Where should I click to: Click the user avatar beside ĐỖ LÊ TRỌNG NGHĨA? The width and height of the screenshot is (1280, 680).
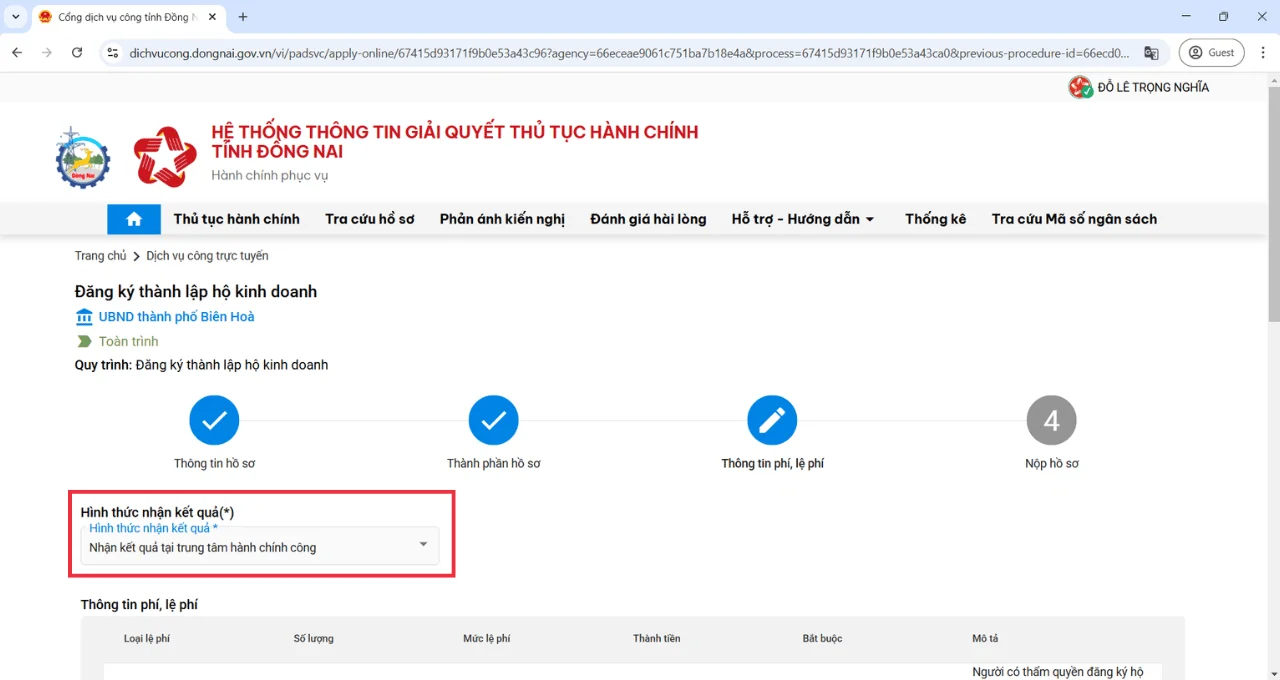click(x=1080, y=88)
